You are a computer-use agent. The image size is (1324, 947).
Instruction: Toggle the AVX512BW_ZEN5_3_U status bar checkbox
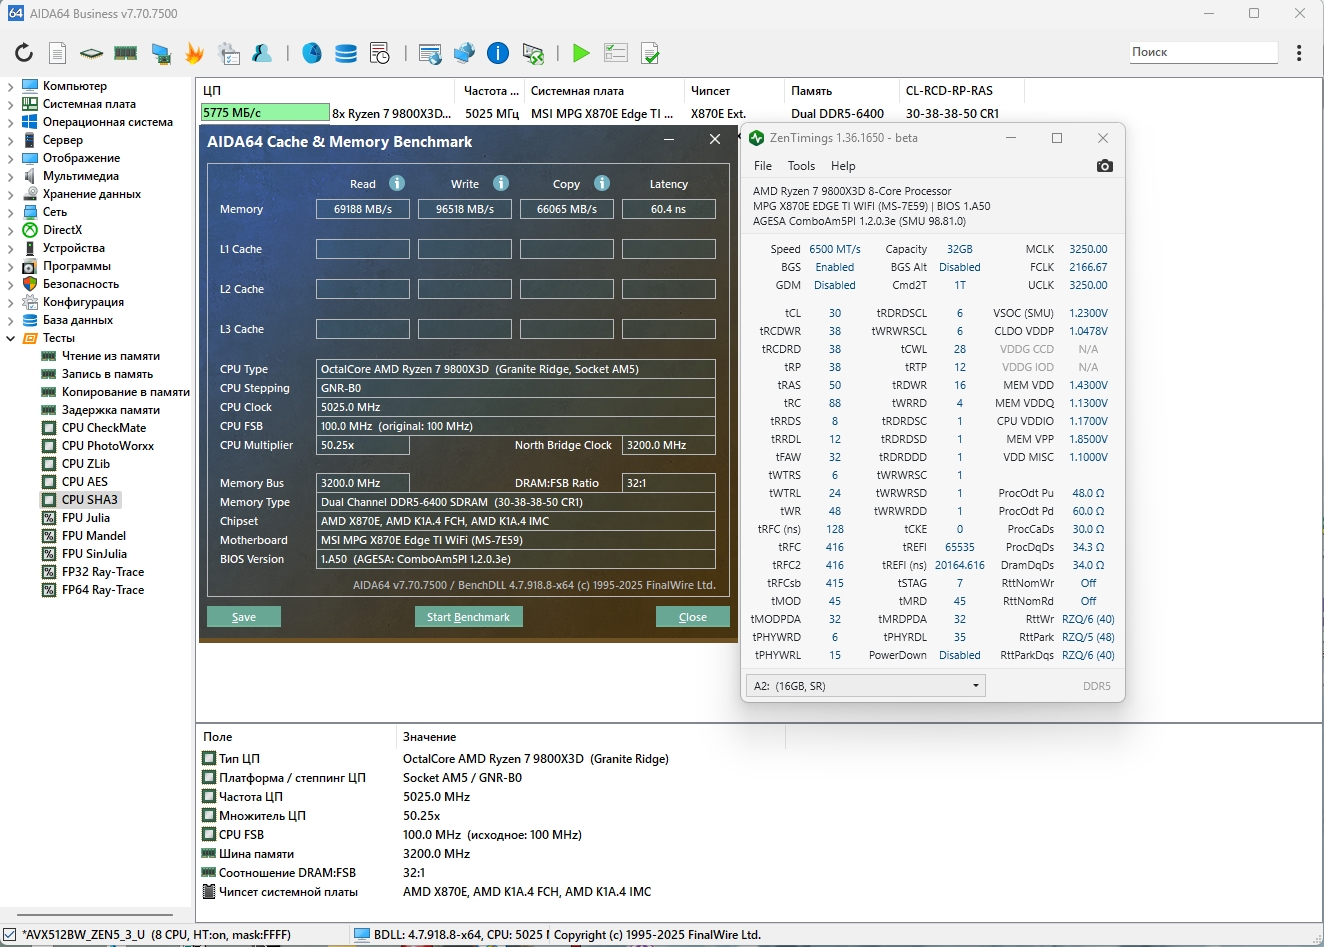pyautogui.click(x=10, y=935)
